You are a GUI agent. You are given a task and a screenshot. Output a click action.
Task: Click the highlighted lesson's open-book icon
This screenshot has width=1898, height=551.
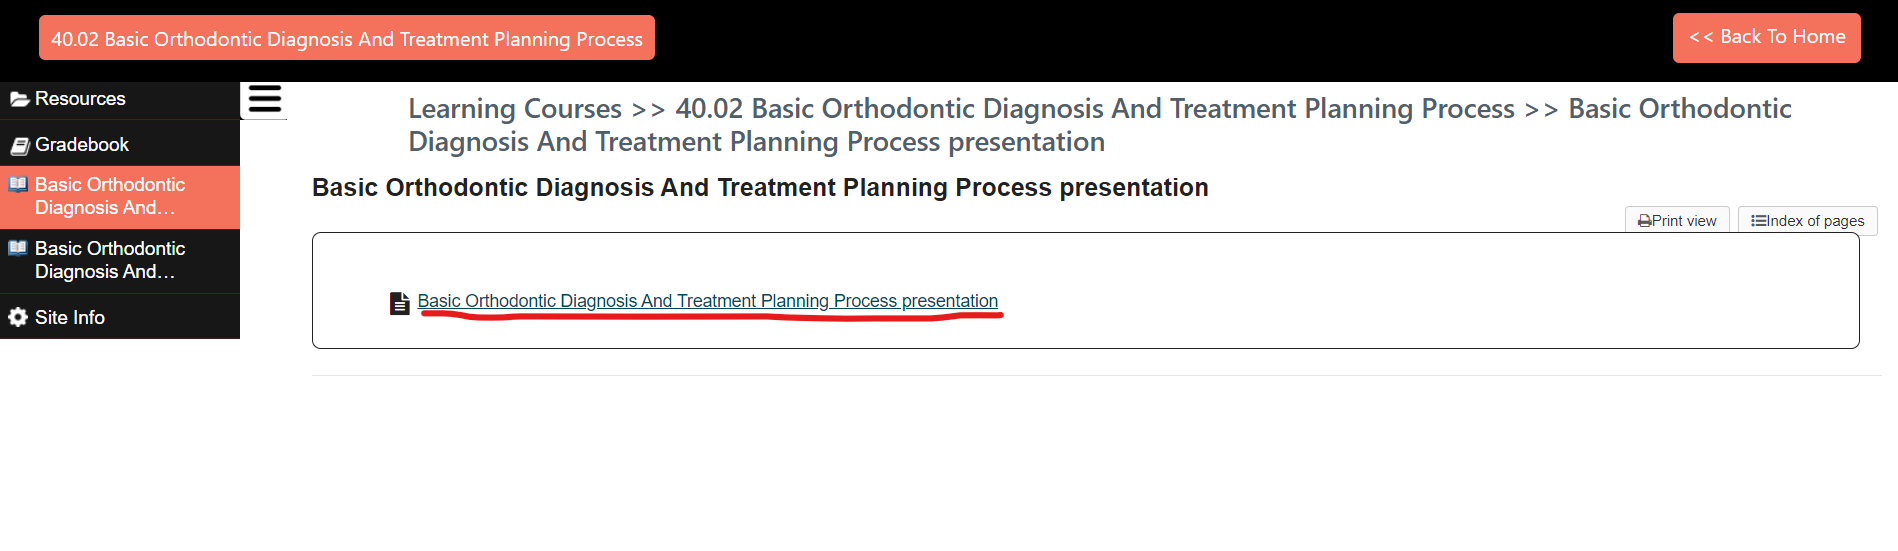tap(18, 184)
